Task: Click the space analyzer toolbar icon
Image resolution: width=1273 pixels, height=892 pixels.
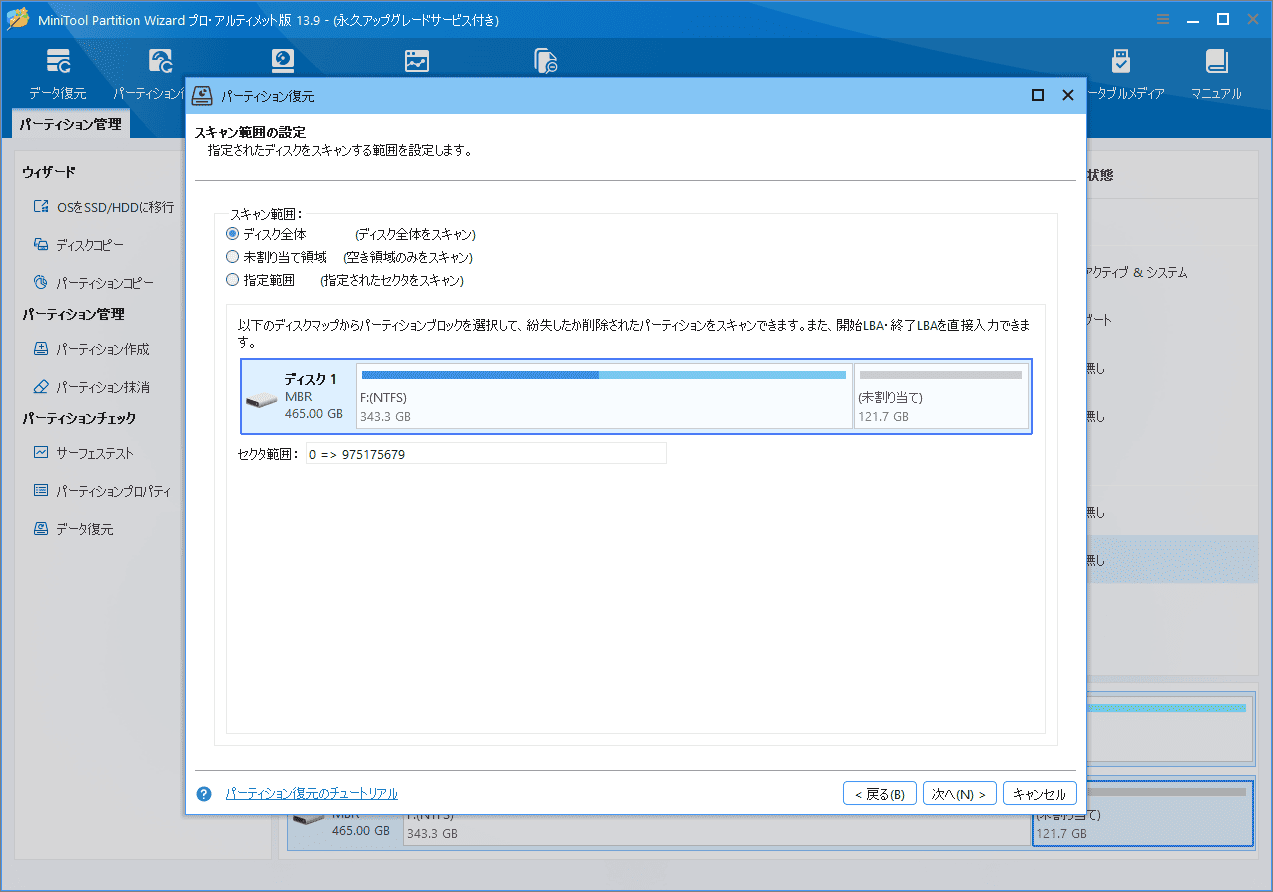Action: point(417,61)
